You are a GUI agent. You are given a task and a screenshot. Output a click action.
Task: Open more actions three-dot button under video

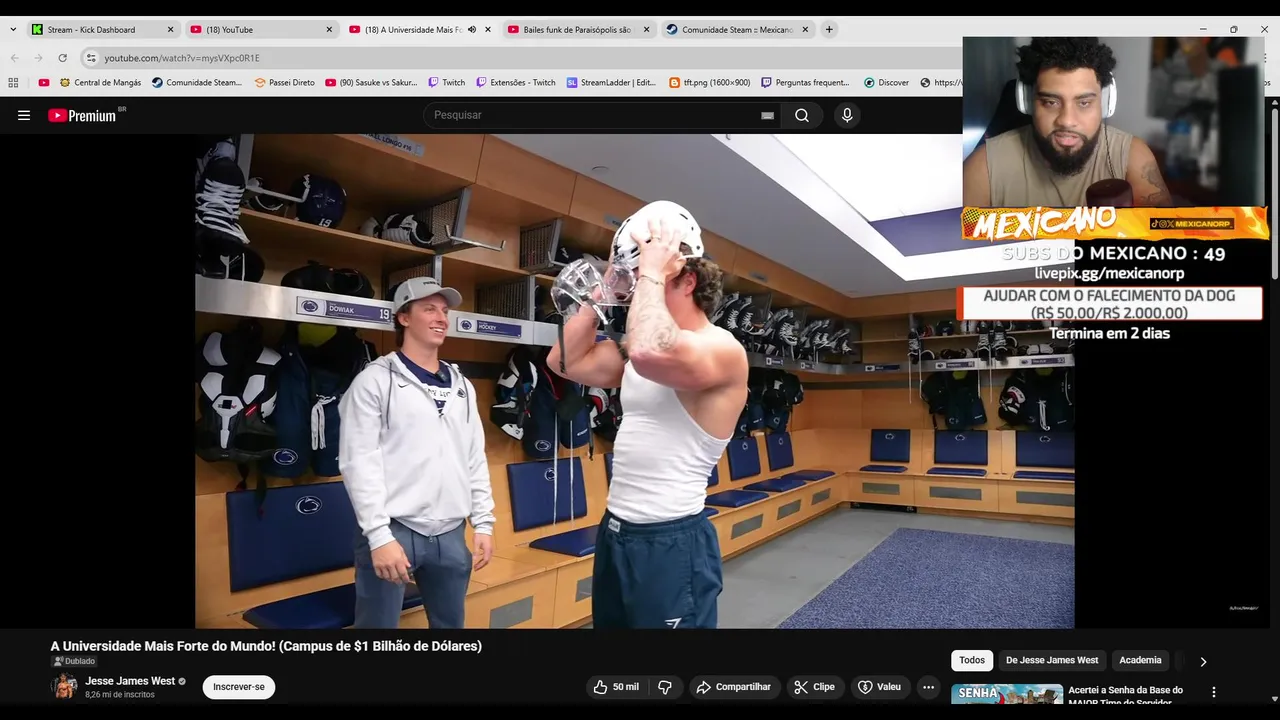click(x=928, y=687)
